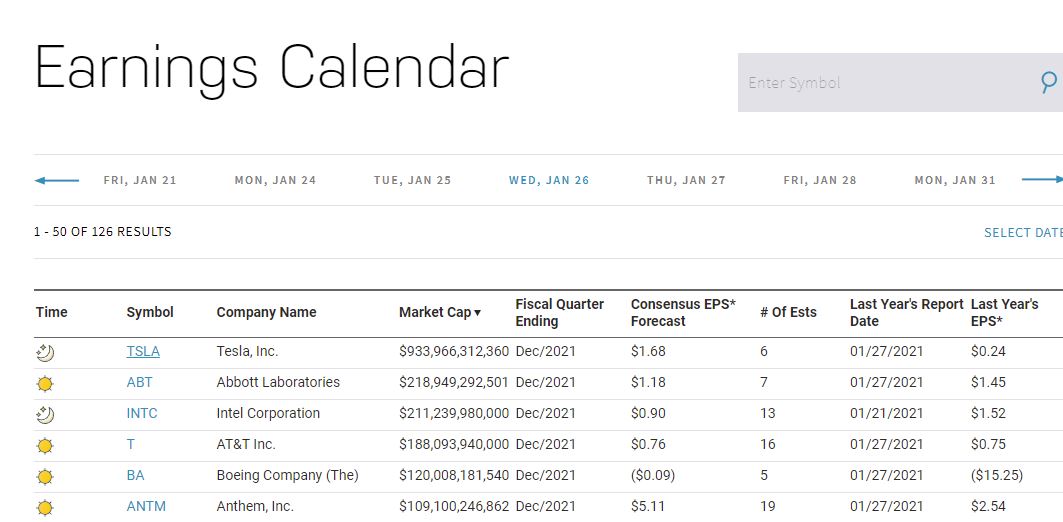Click the sun icon in the Anthem row
1063x522 pixels.
pyautogui.click(x=44, y=507)
